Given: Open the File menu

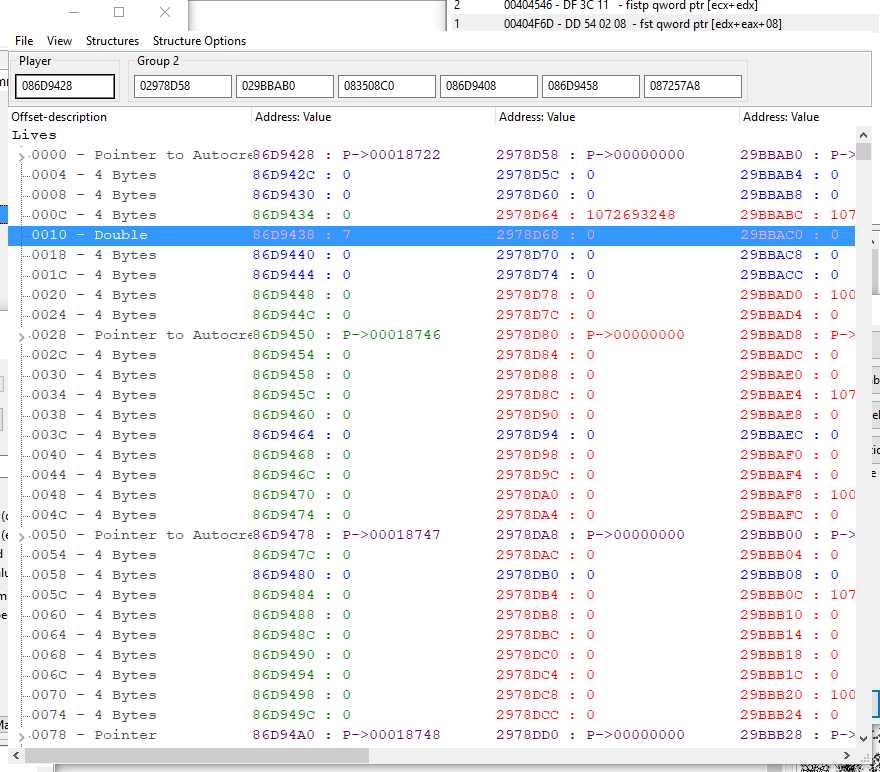Looking at the screenshot, I should click(24, 41).
